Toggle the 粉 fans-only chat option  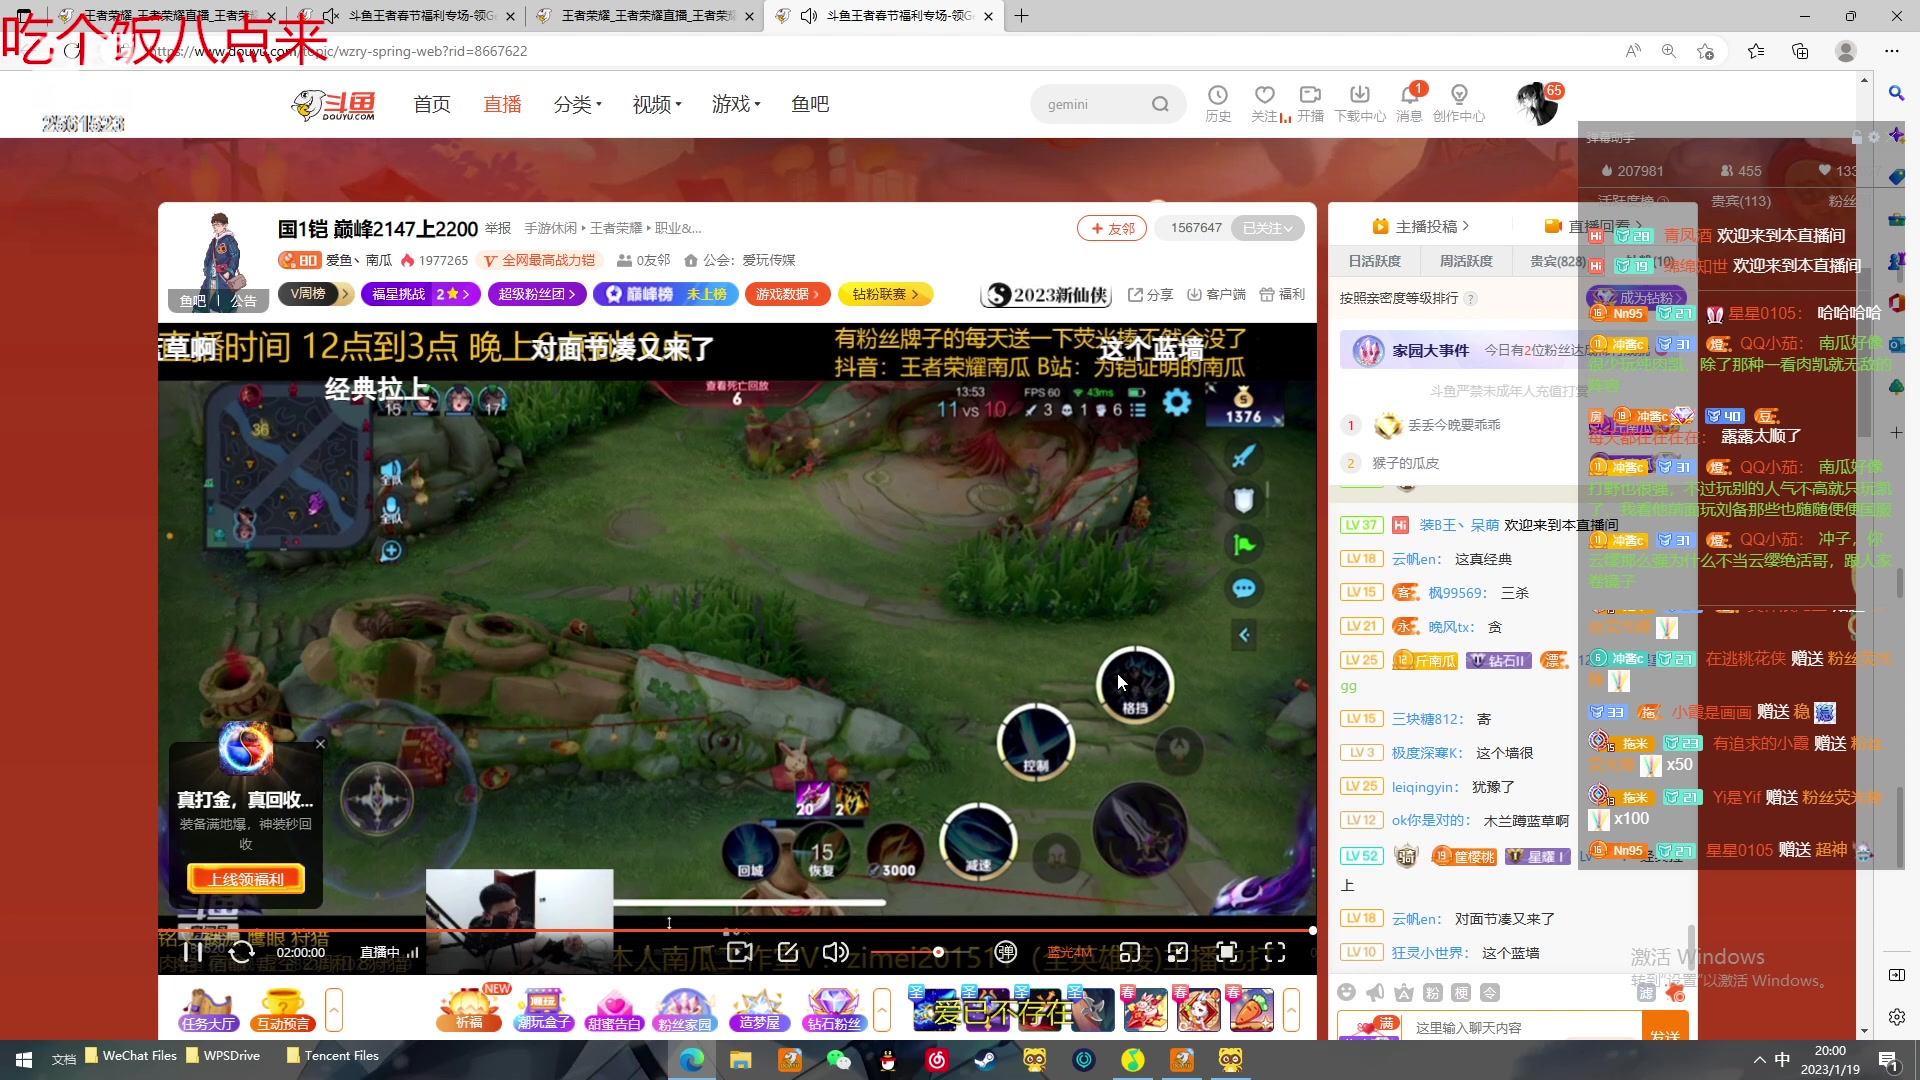1432,992
